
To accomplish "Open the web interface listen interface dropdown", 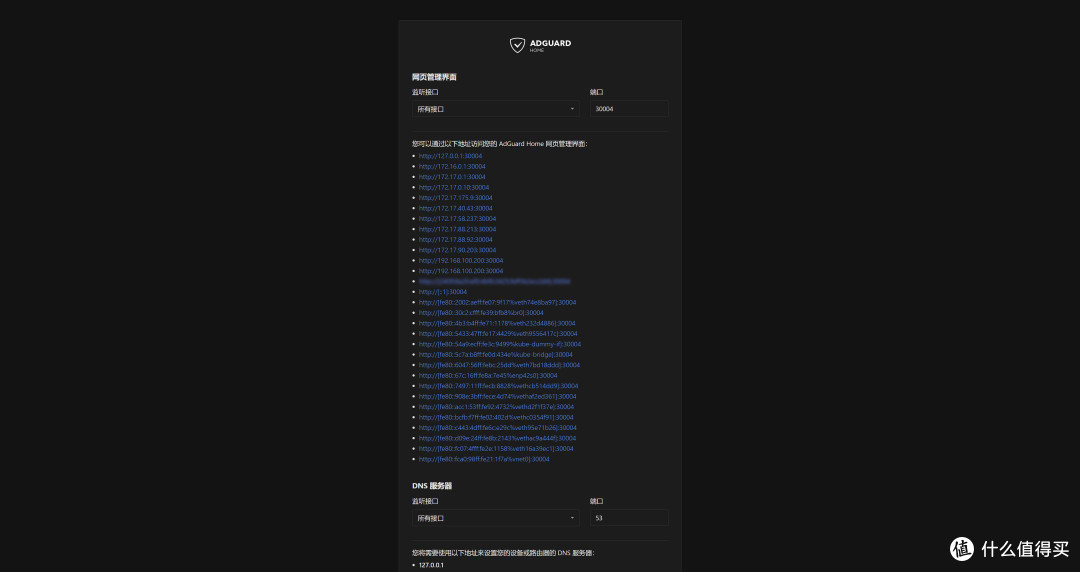I will pyautogui.click(x=495, y=109).
